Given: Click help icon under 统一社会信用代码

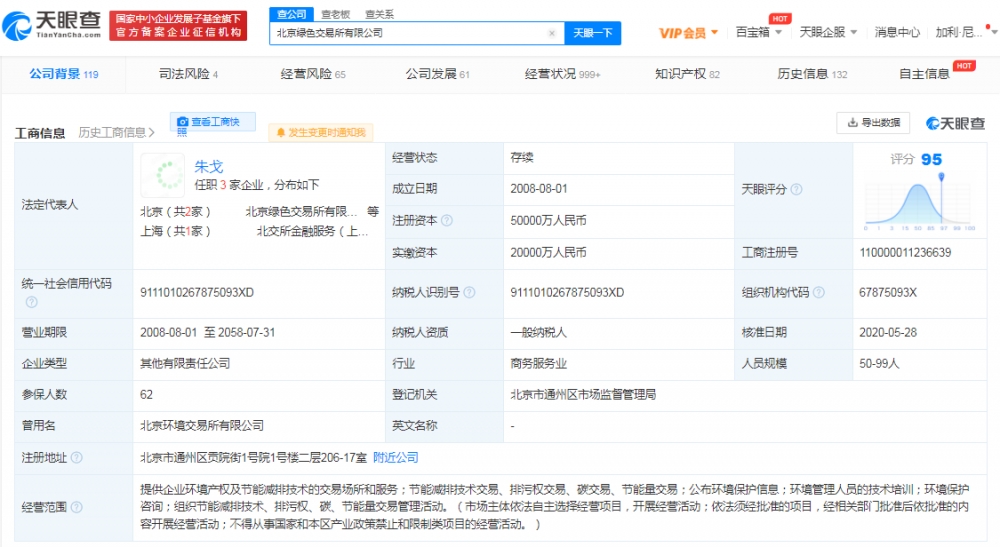Looking at the screenshot, I should tap(31, 302).
